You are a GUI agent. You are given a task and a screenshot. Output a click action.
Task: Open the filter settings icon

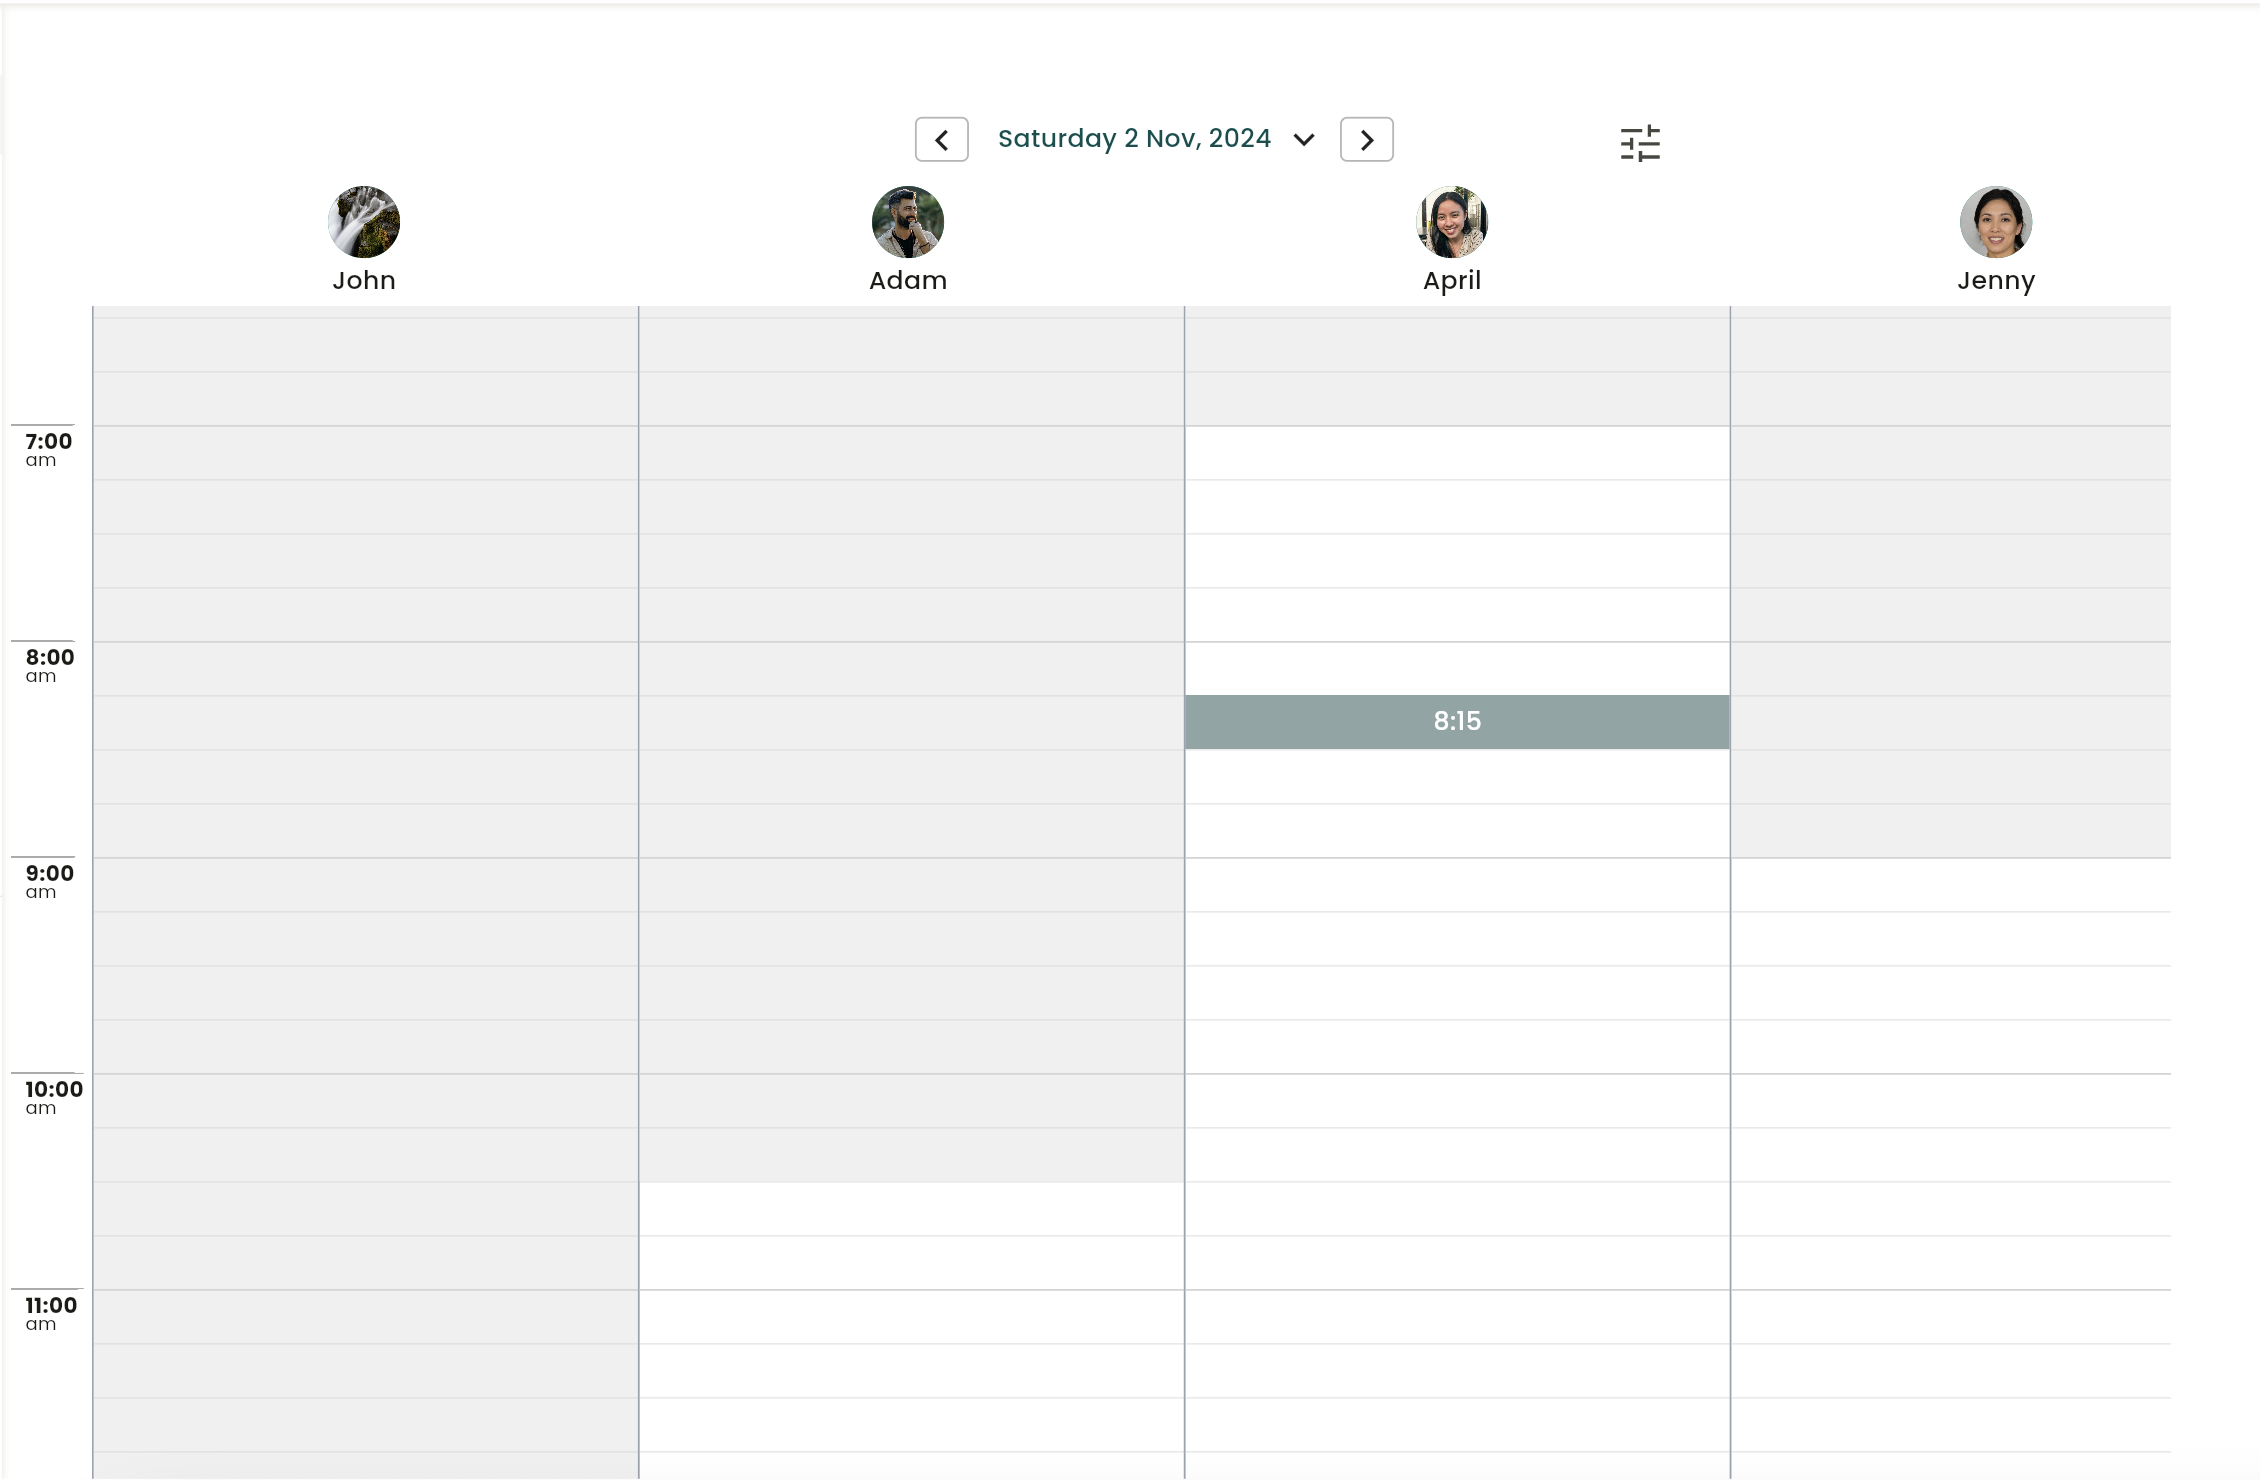pos(1640,144)
